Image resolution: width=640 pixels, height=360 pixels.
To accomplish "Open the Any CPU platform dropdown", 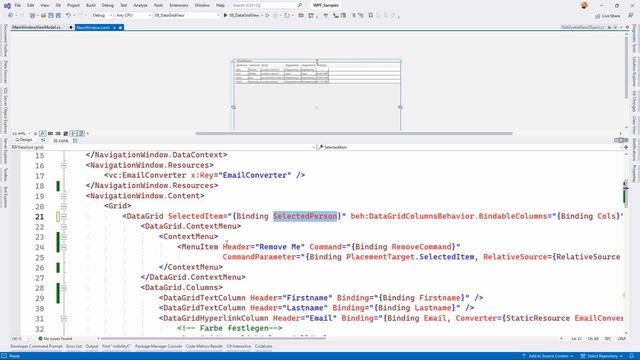I will coord(133,15).
